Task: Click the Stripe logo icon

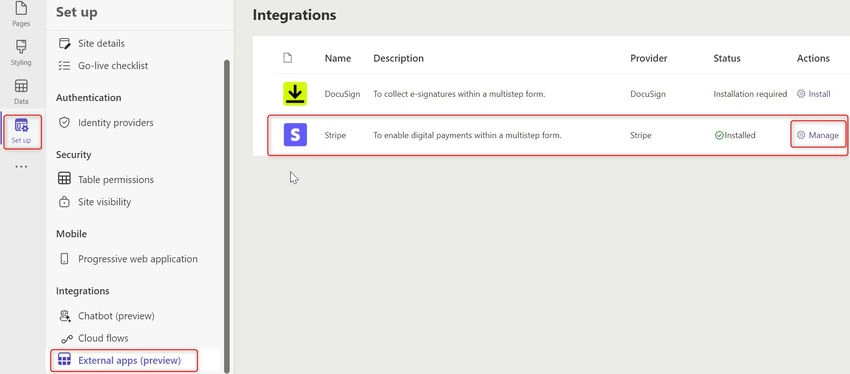Action: point(295,135)
